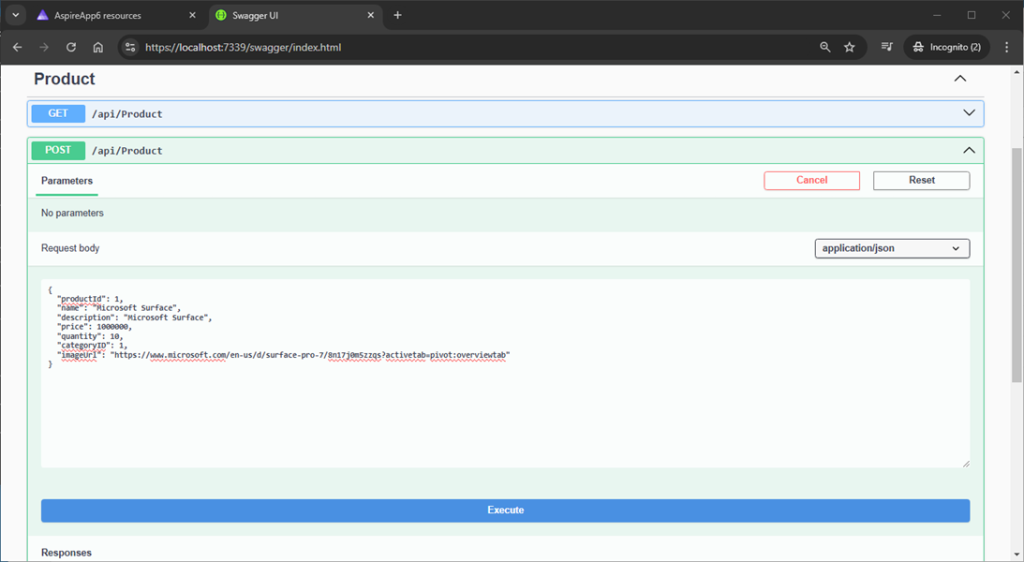Bookmark this page with the star icon

click(x=849, y=47)
